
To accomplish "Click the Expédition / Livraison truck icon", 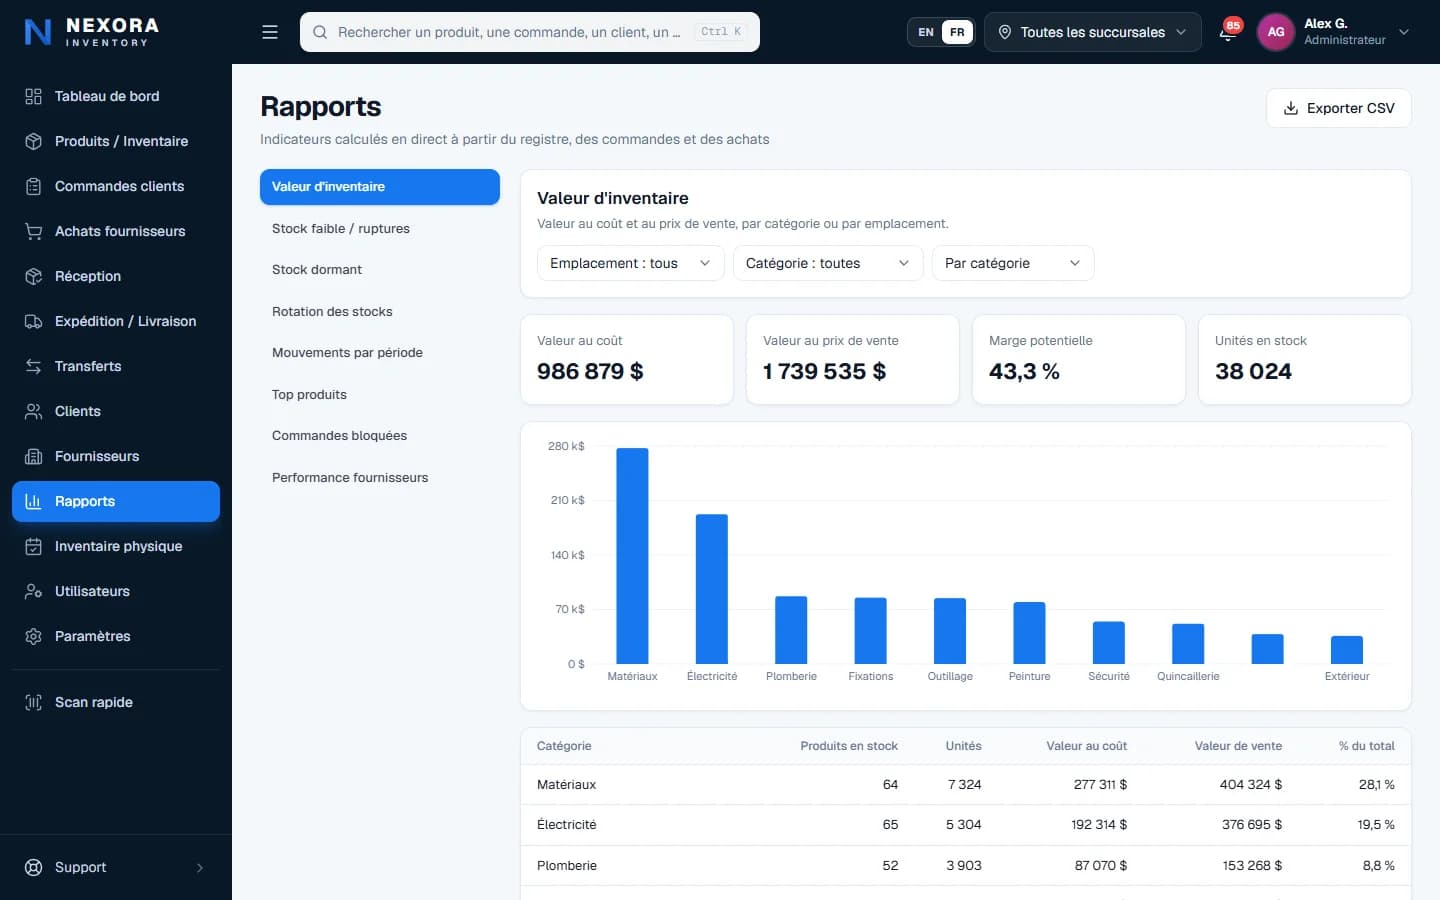I will [x=33, y=321].
